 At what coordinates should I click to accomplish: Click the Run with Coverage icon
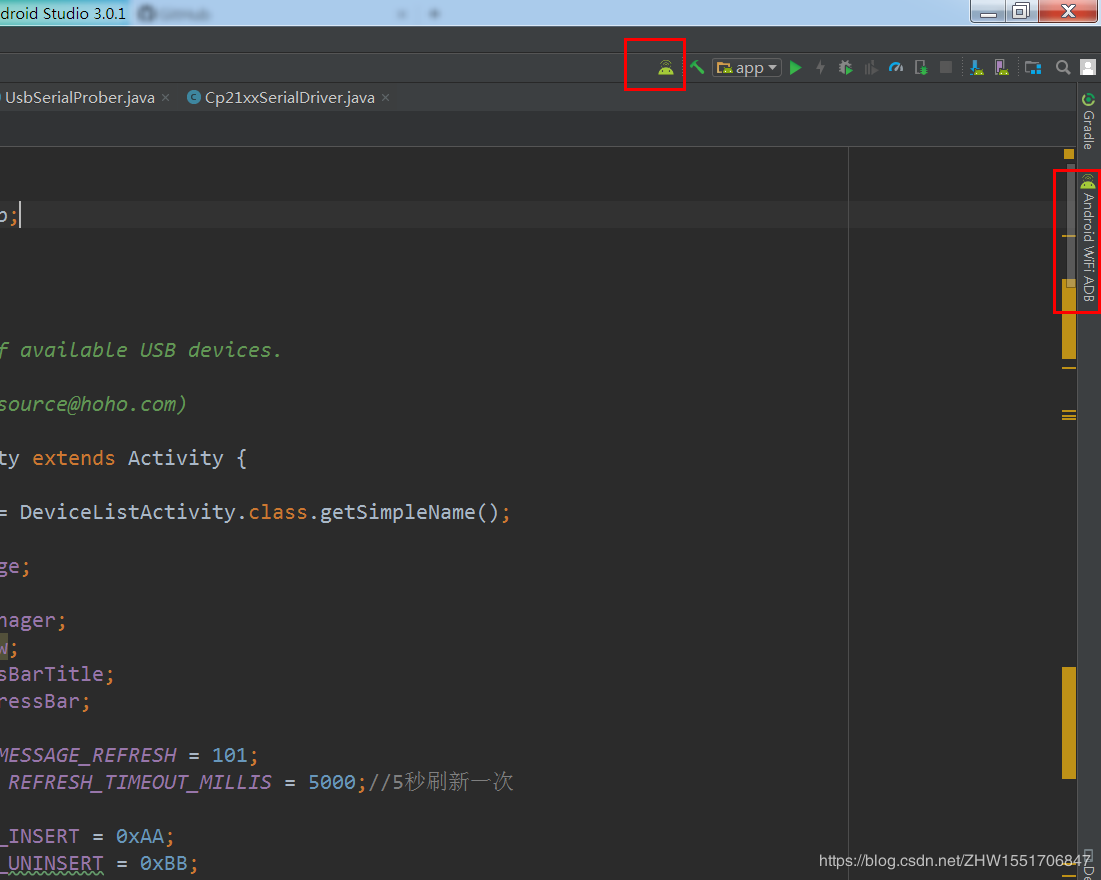coord(871,67)
